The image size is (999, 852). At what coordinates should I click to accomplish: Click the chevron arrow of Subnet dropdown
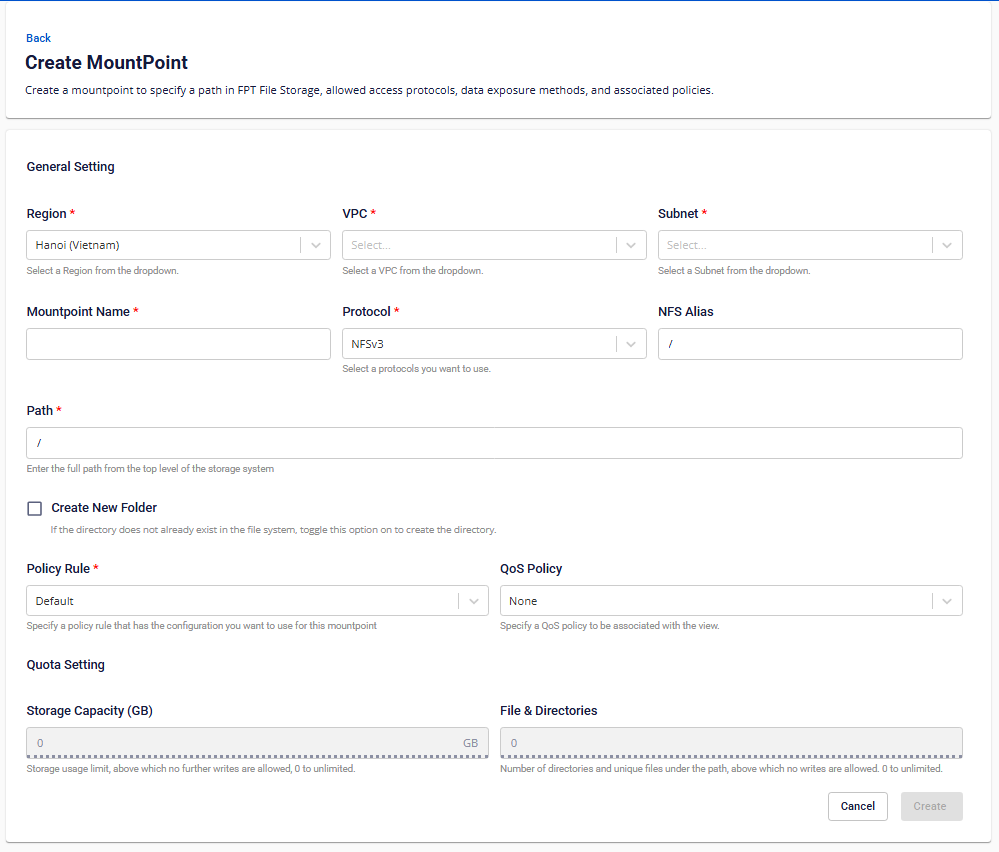coord(947,245)
